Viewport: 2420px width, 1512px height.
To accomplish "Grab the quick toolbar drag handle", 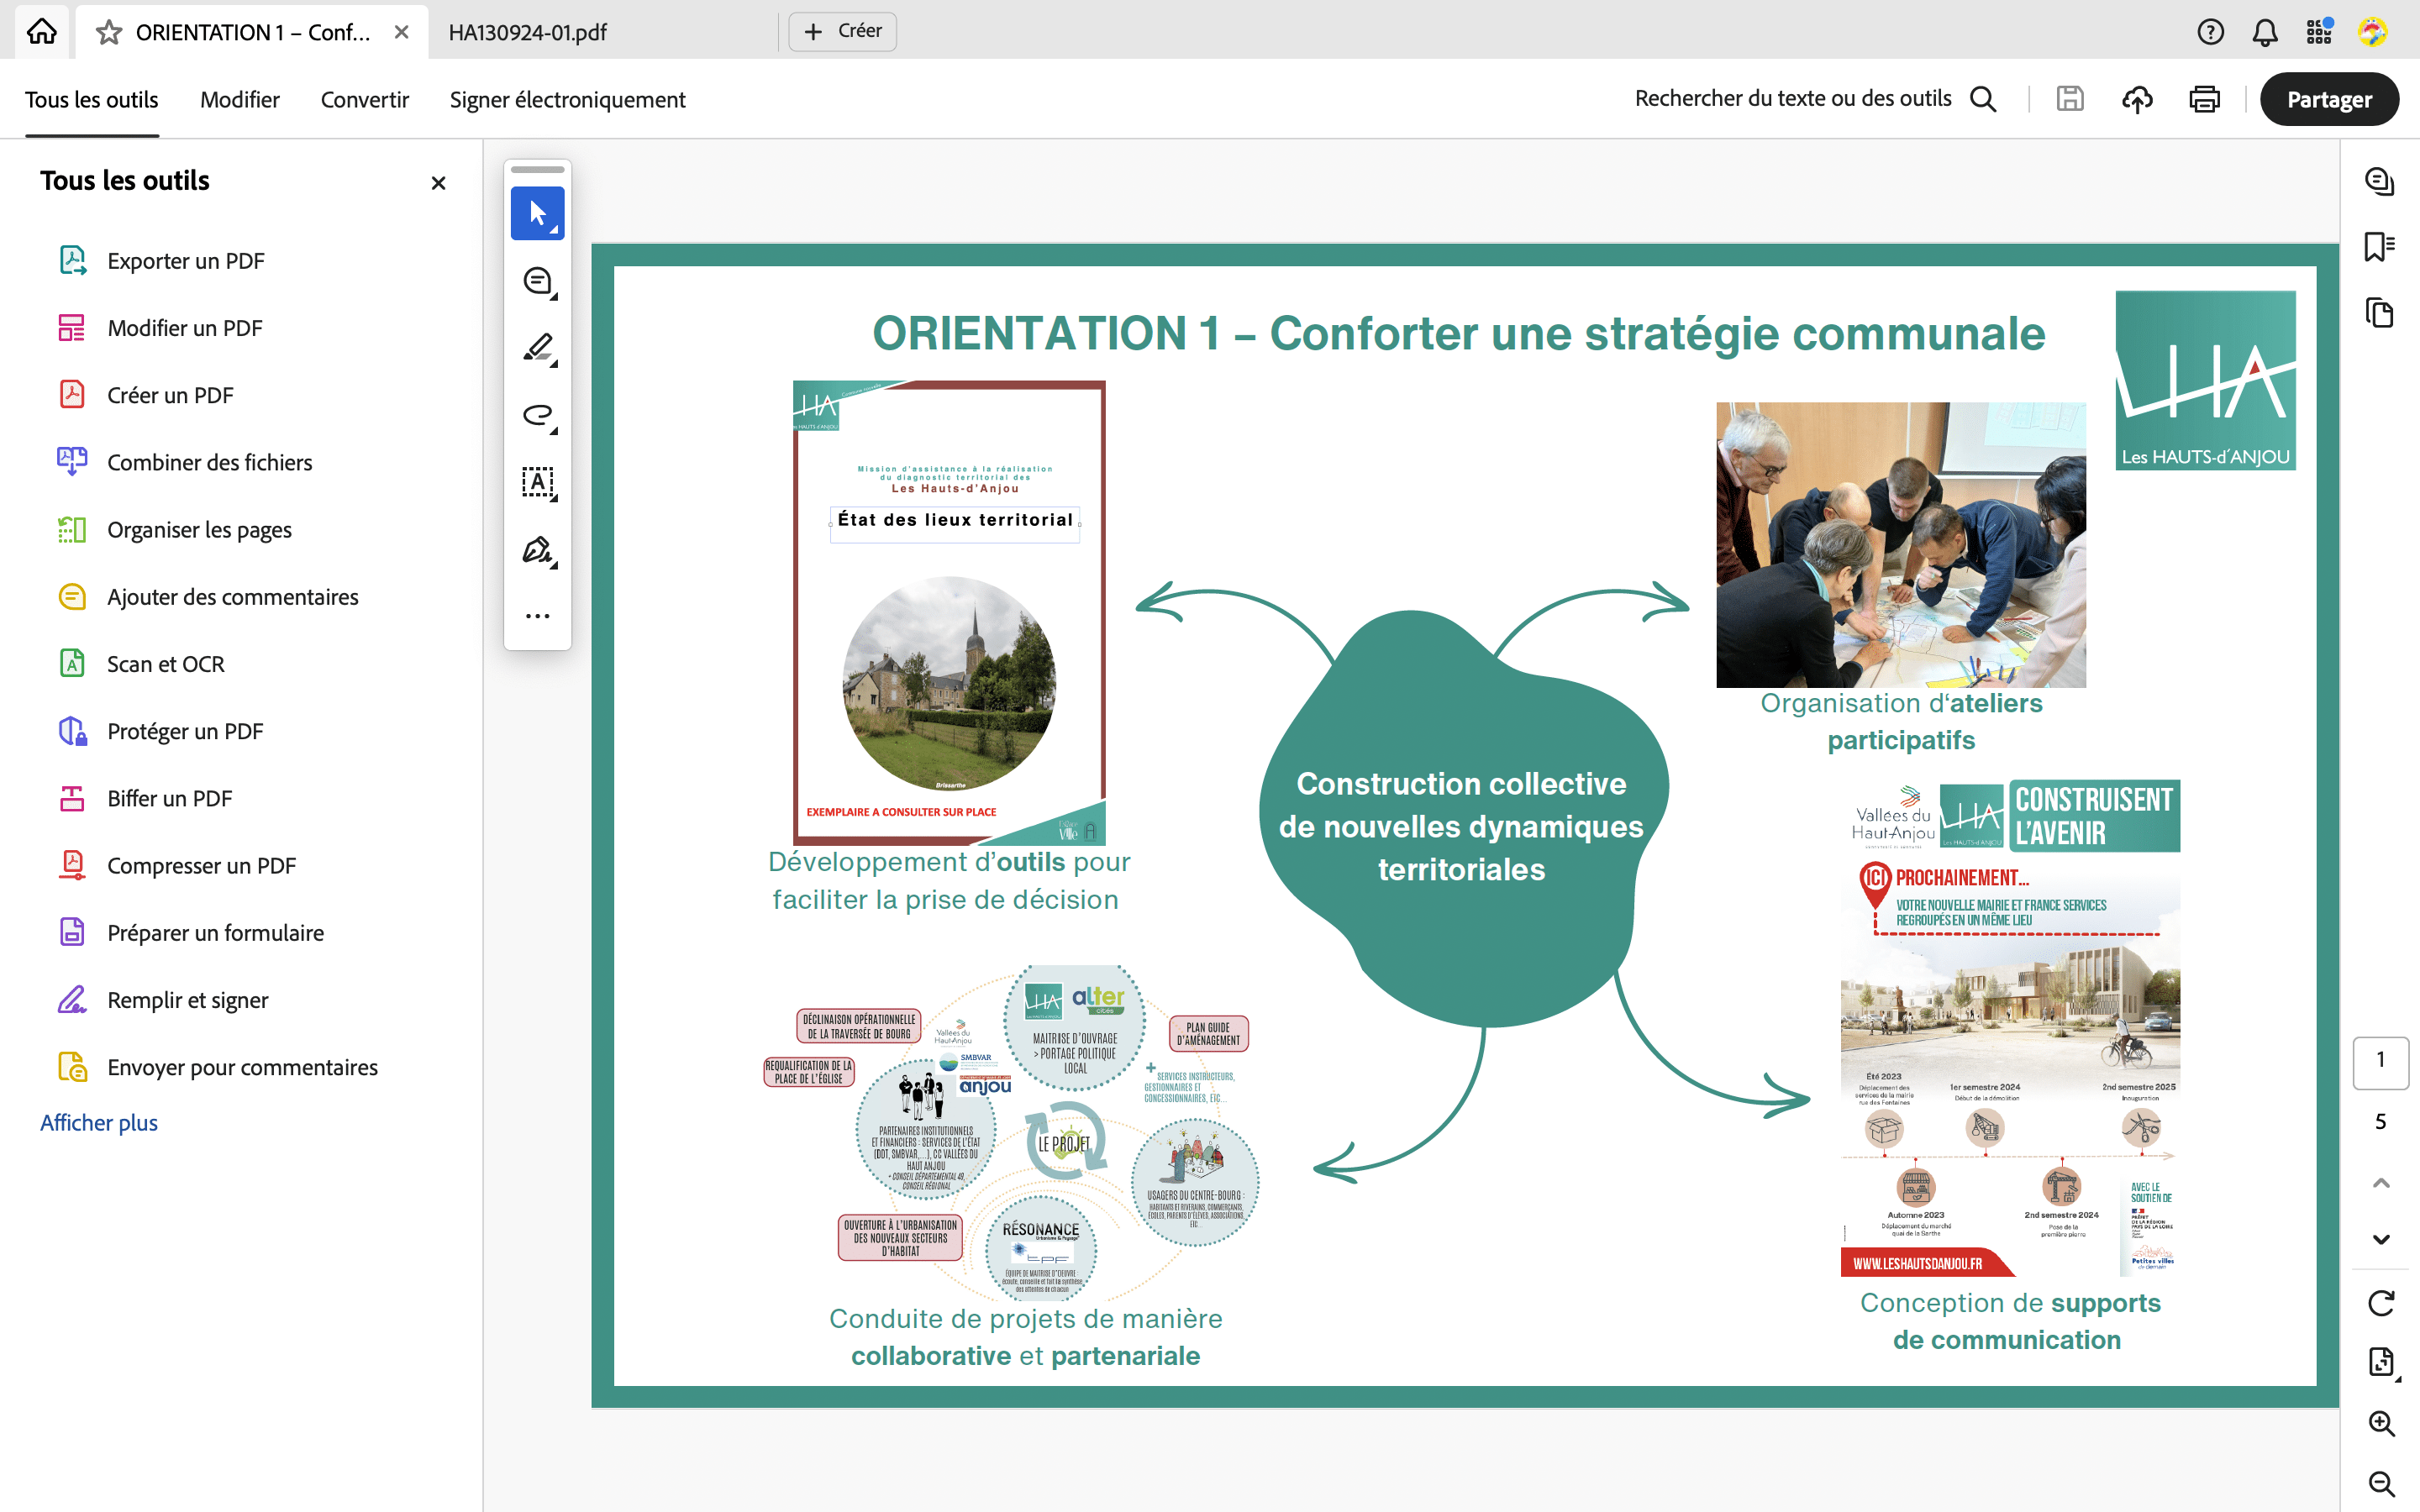I will coord(538,170).
